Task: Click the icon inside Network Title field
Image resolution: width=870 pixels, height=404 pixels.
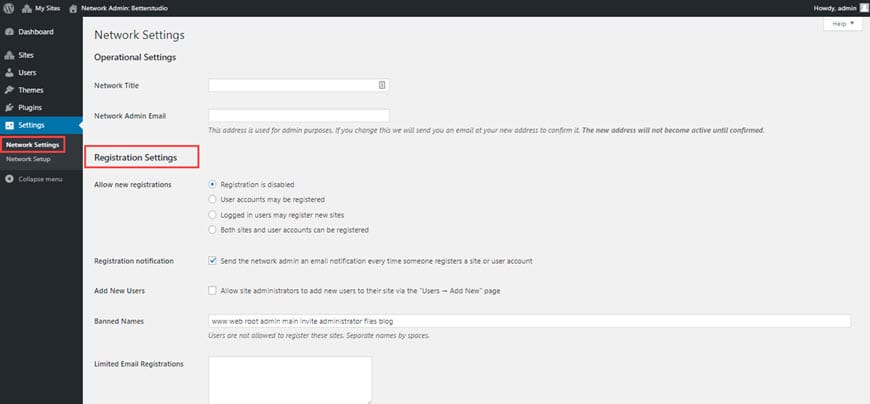Action: [x=382, y=85]
